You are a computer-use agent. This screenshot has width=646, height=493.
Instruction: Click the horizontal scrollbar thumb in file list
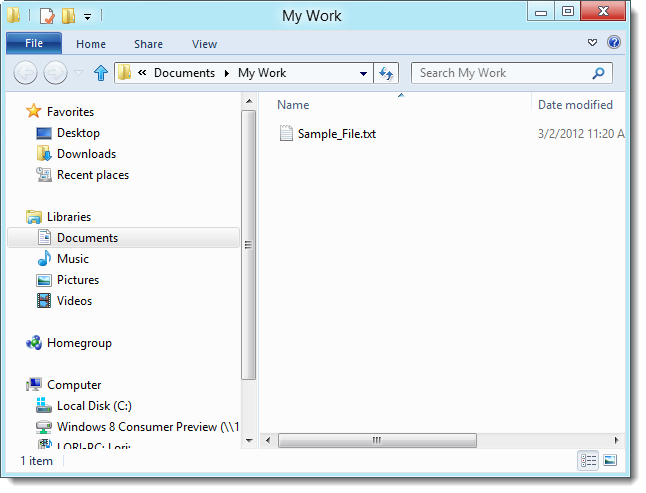pos(377,440)
